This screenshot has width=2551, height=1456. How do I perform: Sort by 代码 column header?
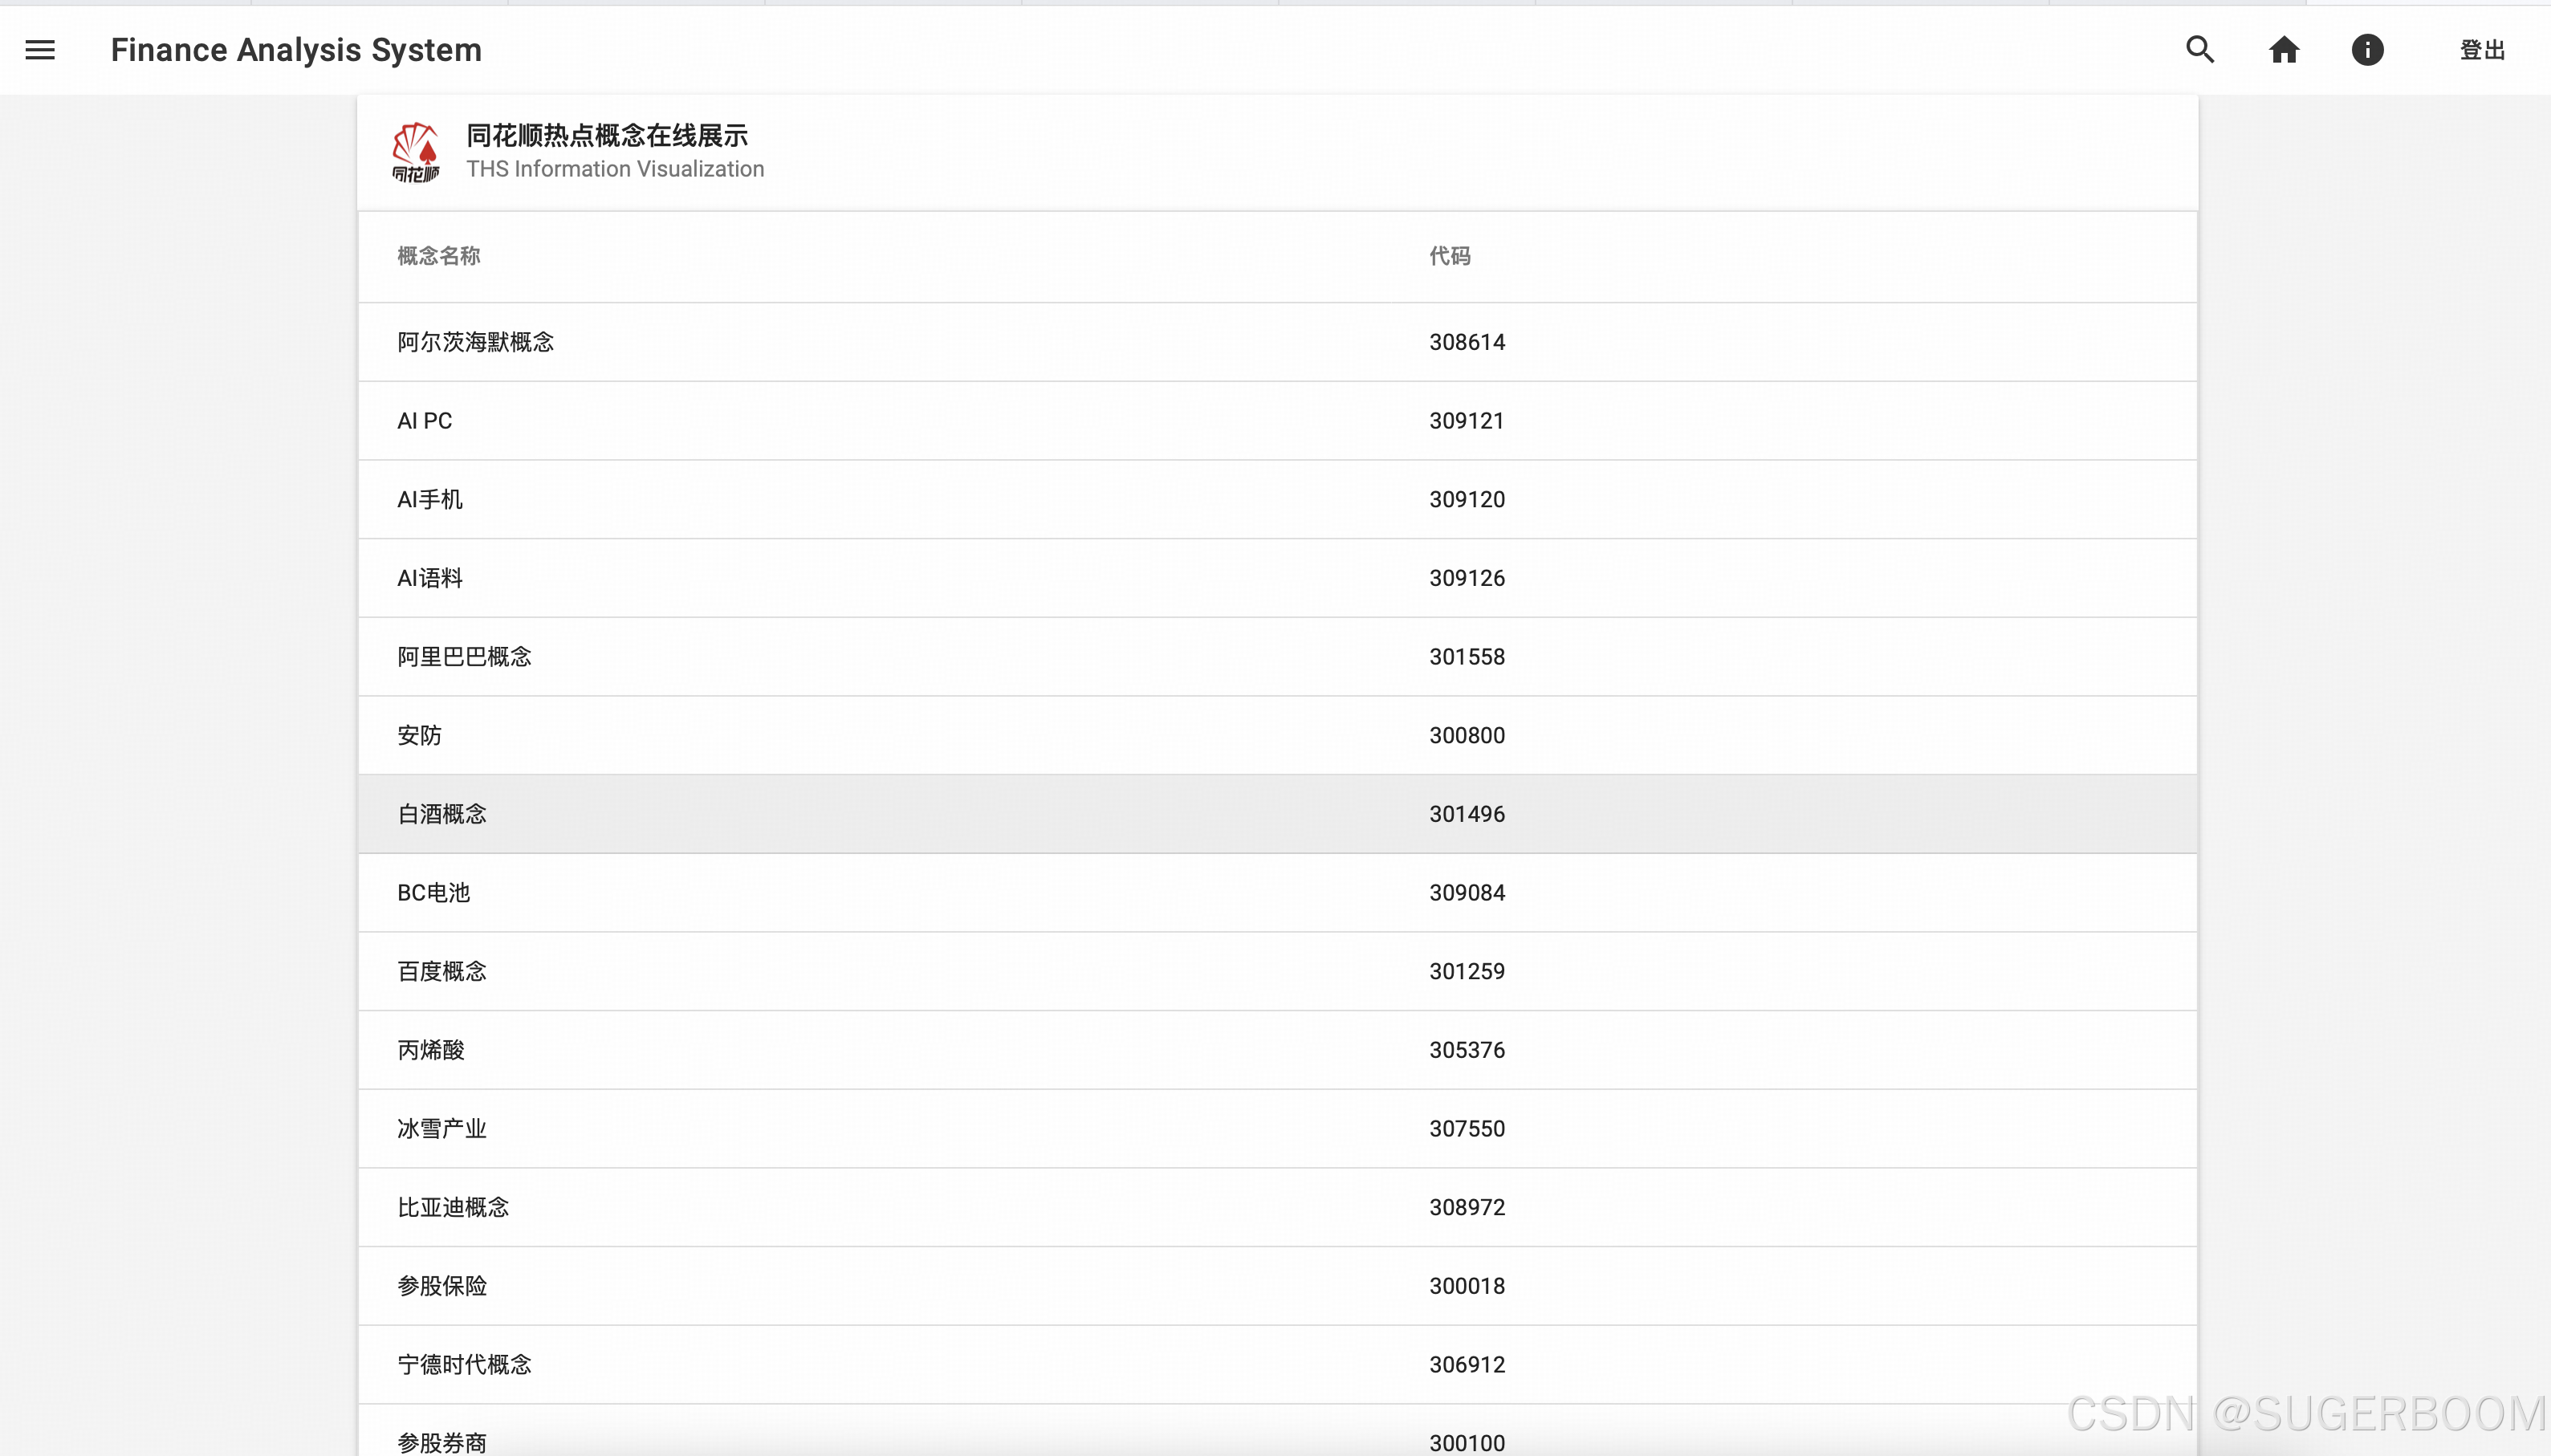pos(1449,256)
